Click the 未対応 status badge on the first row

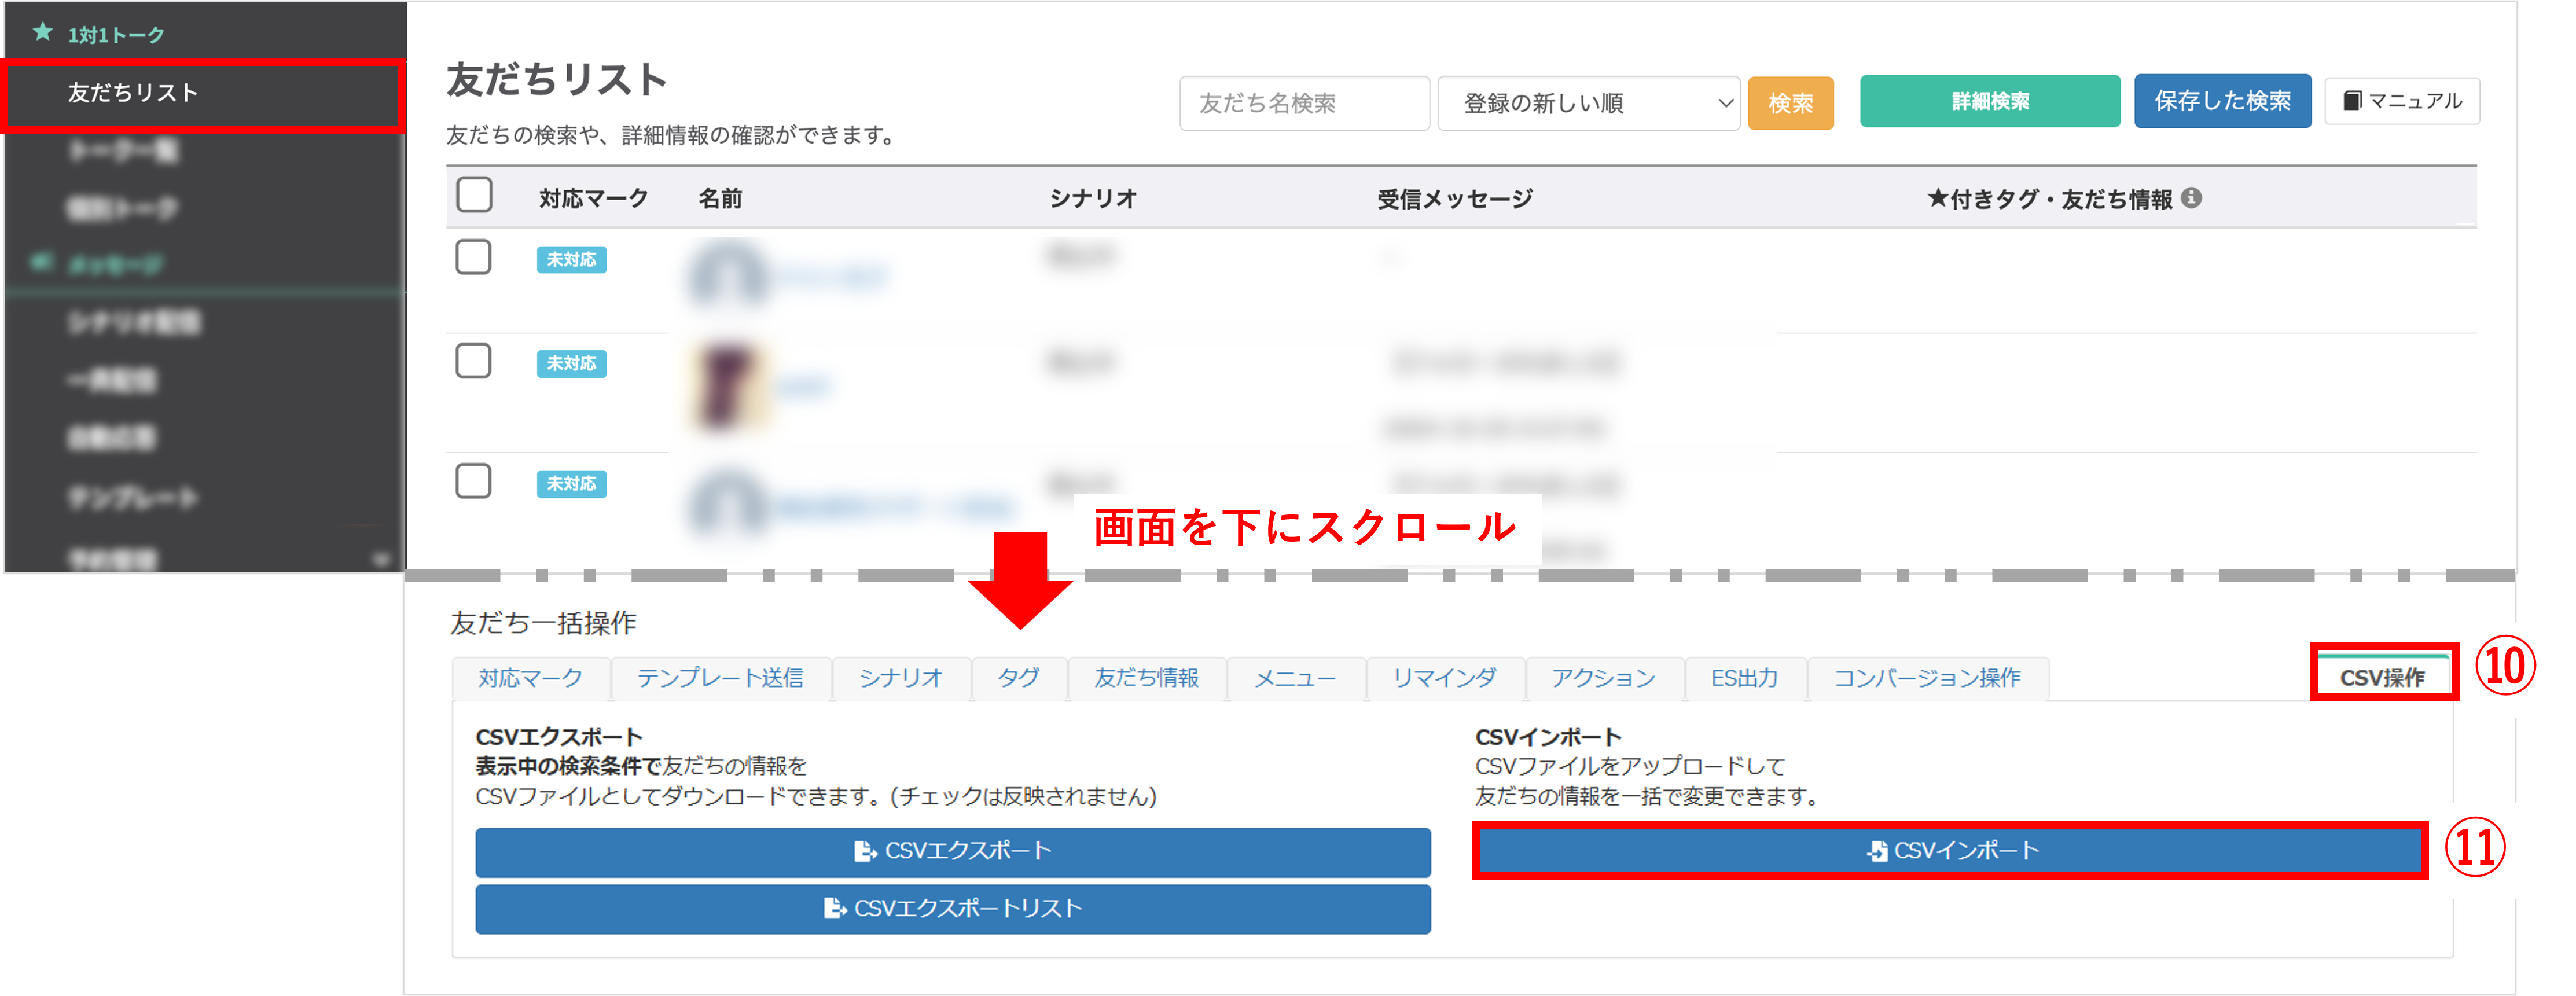pos(571,259)
